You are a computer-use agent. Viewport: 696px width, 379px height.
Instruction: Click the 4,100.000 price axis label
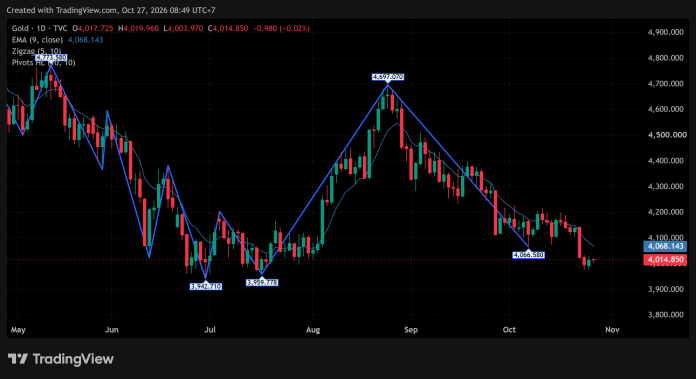click(665, 237)
